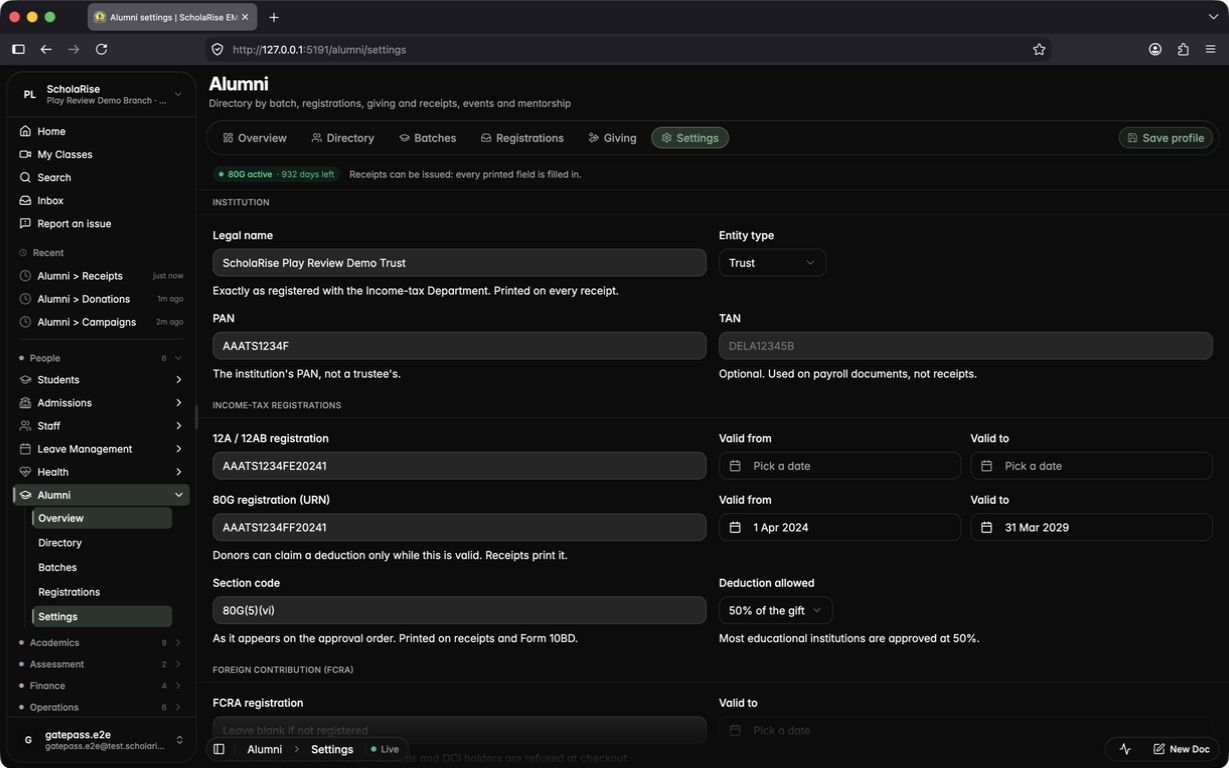Open the browser account profile icon
This screenshot has height=768, width=1229.
1155,49
